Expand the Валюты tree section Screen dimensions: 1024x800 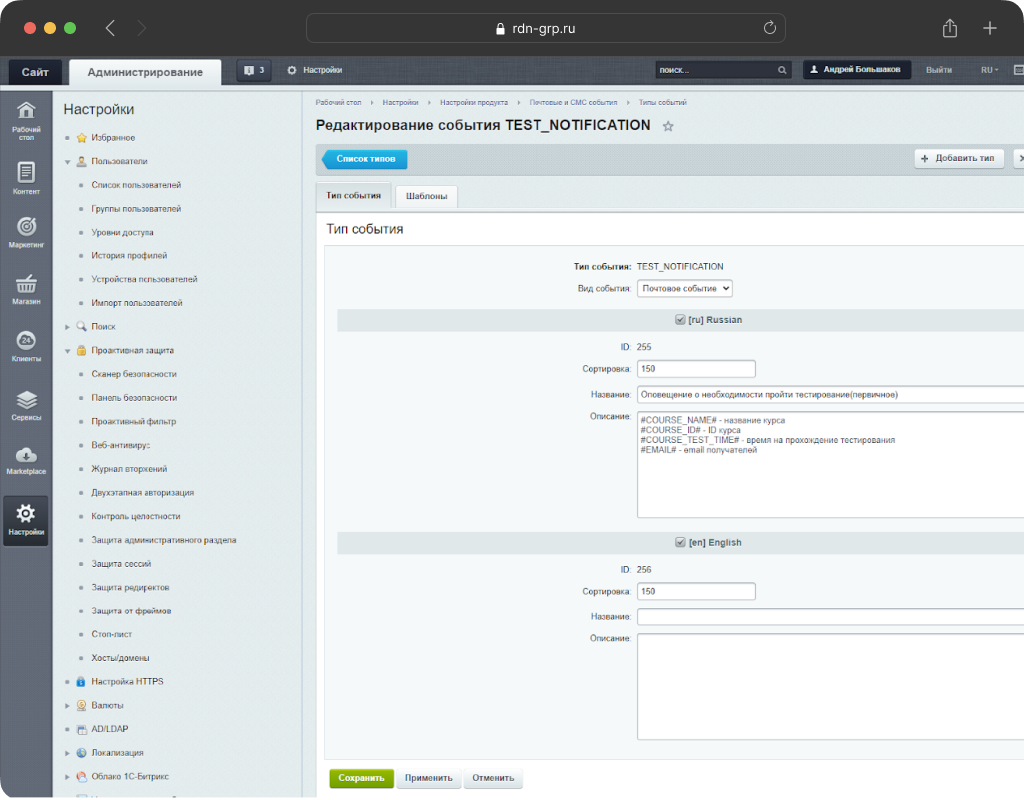tap(68, 706)
